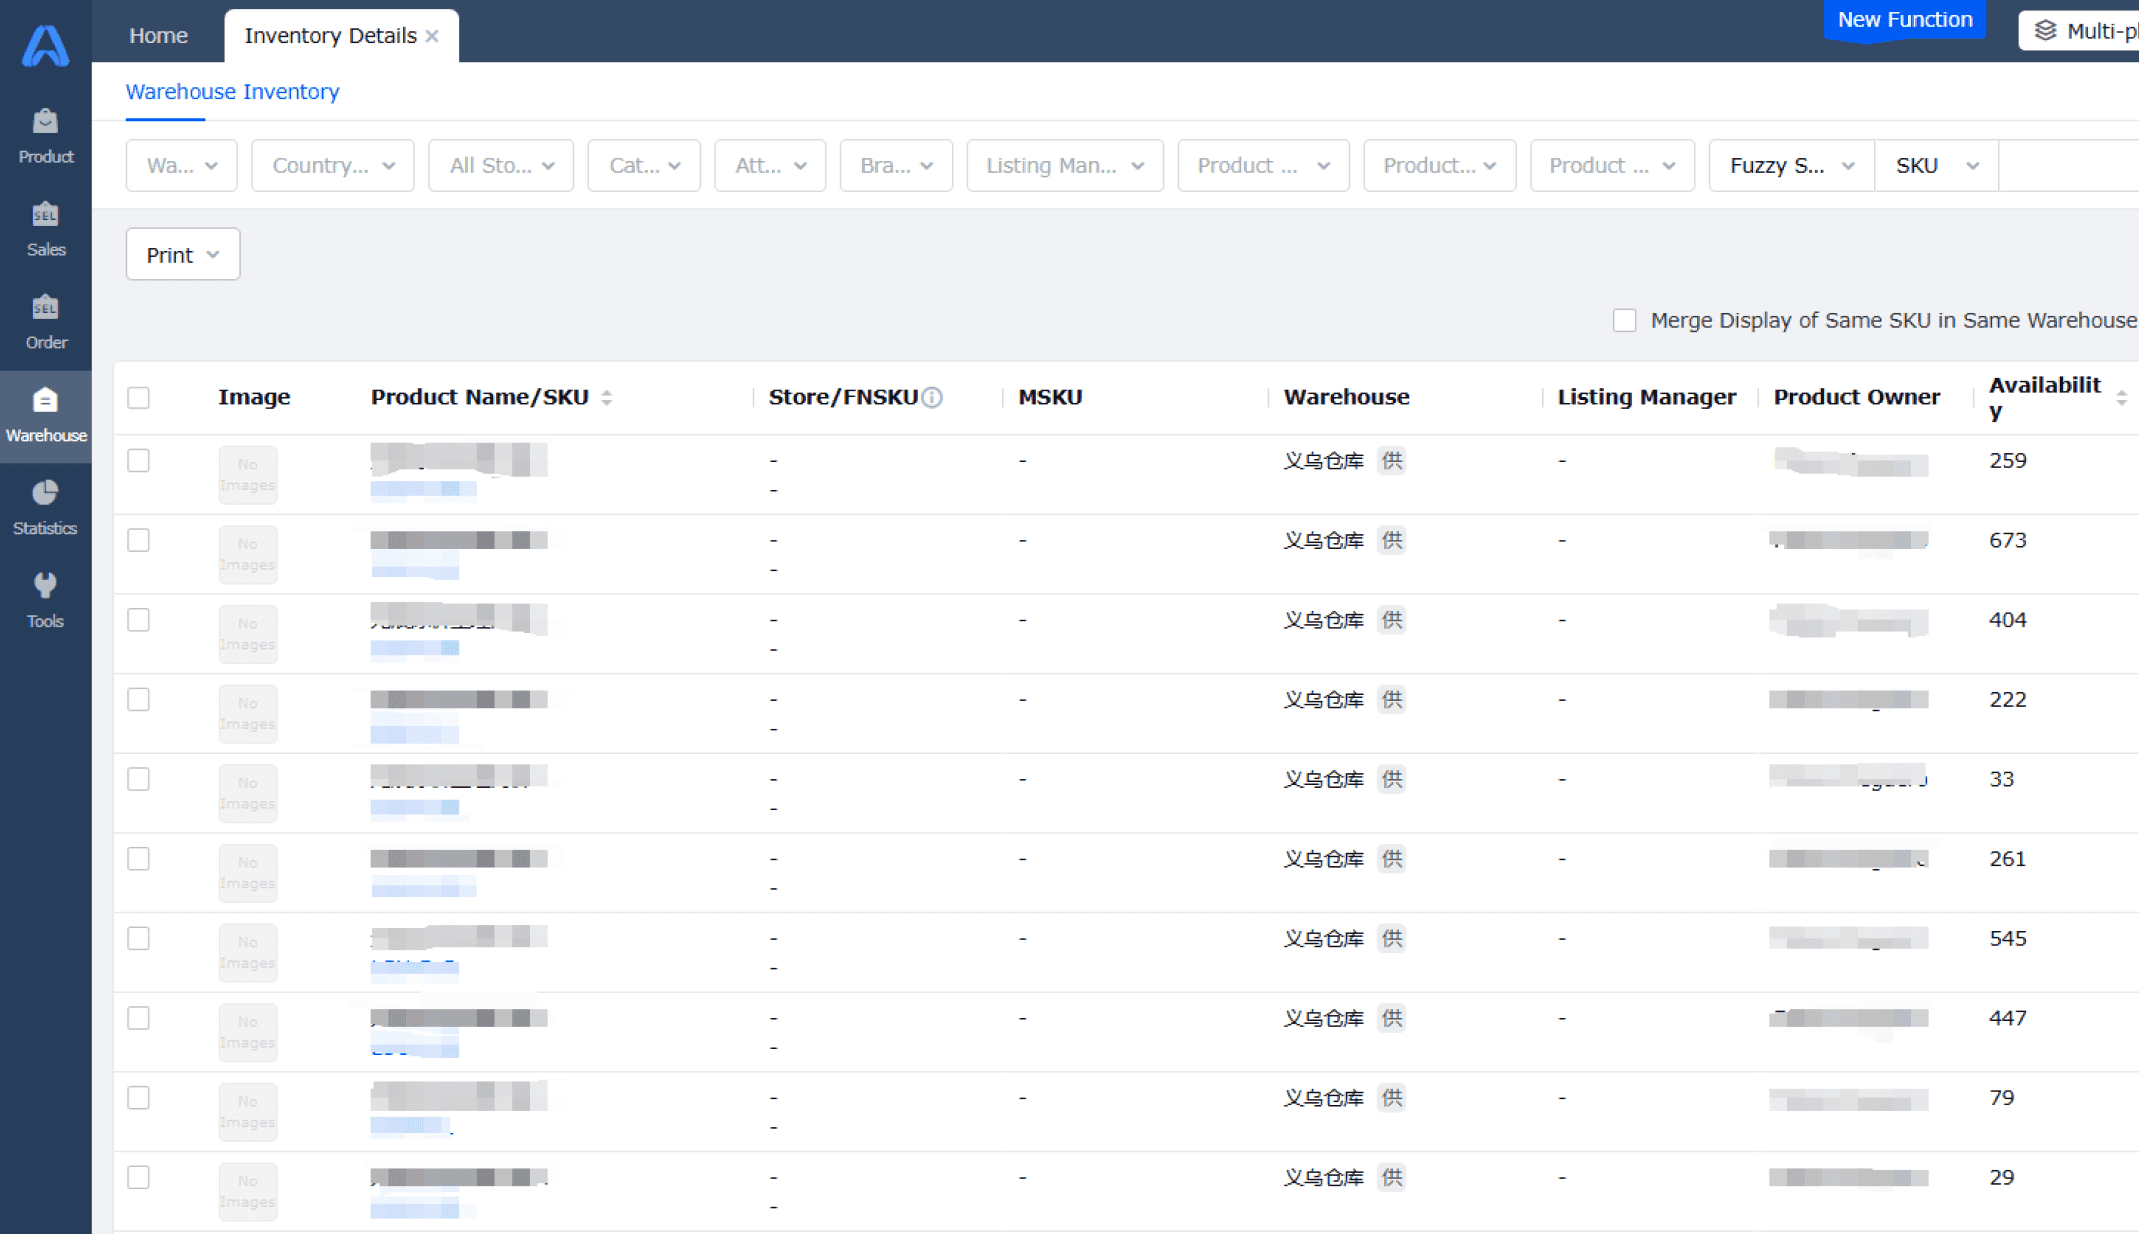This screenshot has height=1234, width=2139.
Task: Select the Warehouse Inventory tab
Action: 232,92
